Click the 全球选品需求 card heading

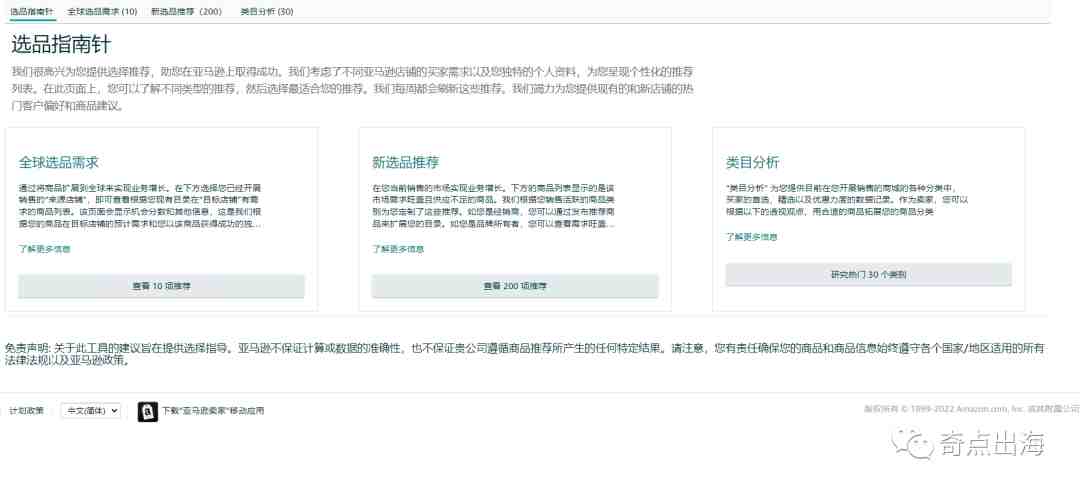click(59, 163)
